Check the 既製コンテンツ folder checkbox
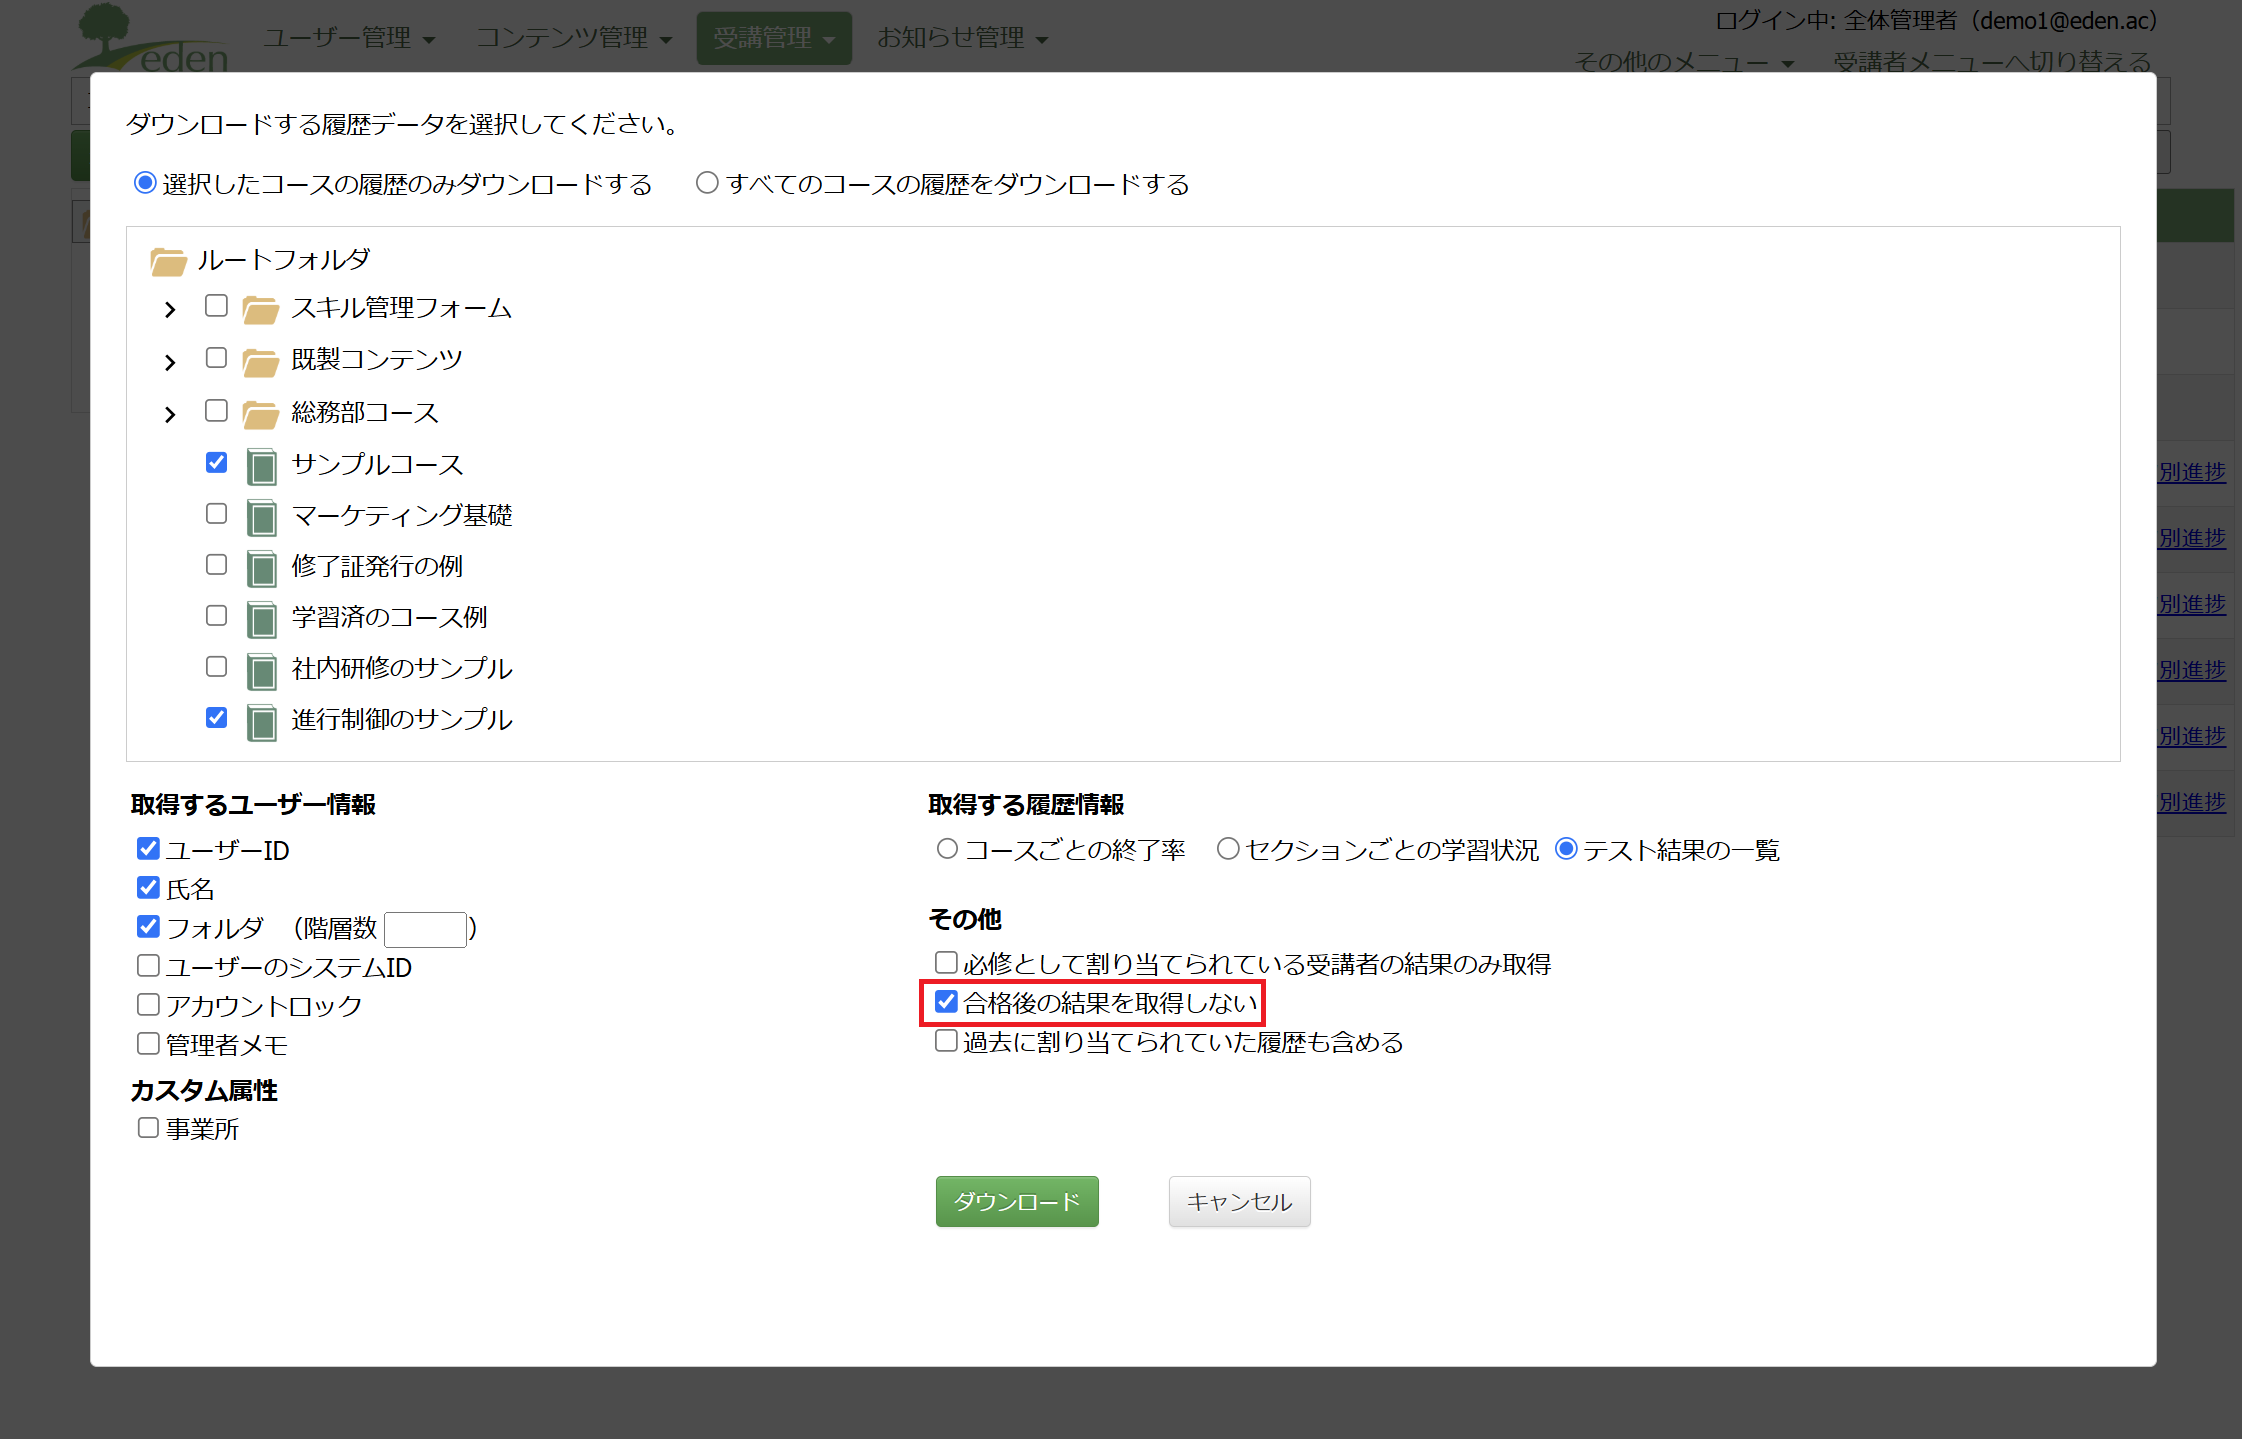Image resolution: width=2242 pixels, height=1439 pixels. tap(216, 358)
